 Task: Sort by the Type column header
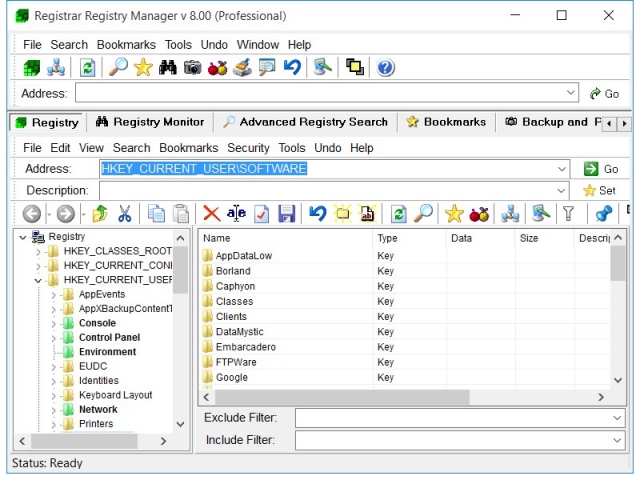click(409, 238)
